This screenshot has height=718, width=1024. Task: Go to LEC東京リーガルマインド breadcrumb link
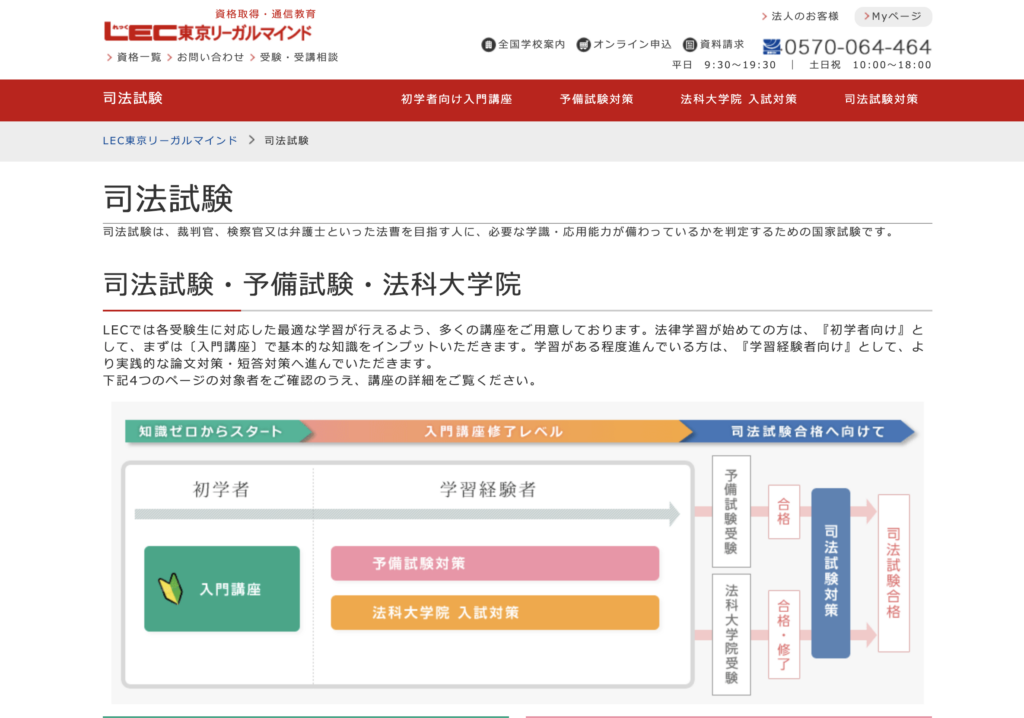coord(170,141)
